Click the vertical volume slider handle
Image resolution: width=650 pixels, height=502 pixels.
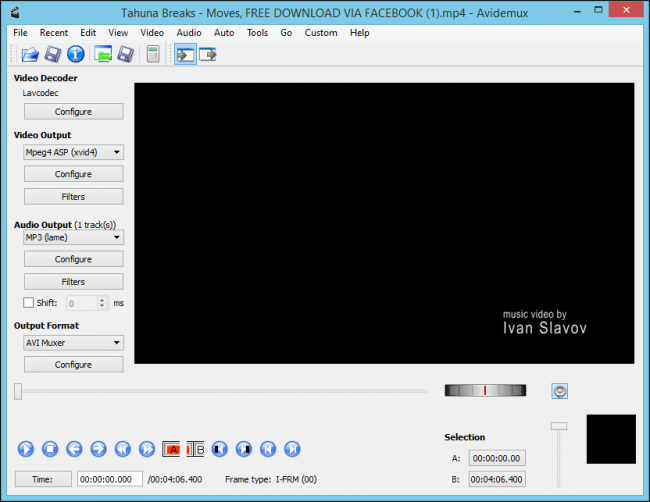[x=559, y=426]
